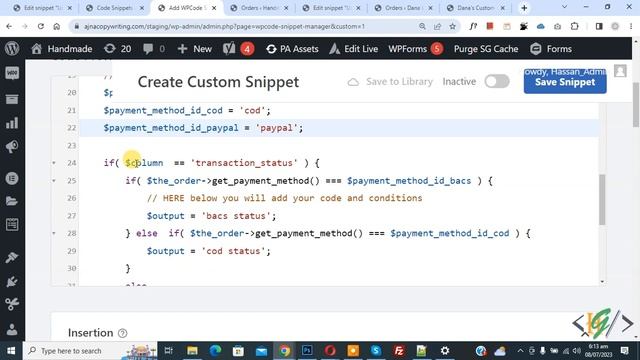Switch to the Code Snippets tab
Viewport: 640px width, 360px height.
point(115,8)
